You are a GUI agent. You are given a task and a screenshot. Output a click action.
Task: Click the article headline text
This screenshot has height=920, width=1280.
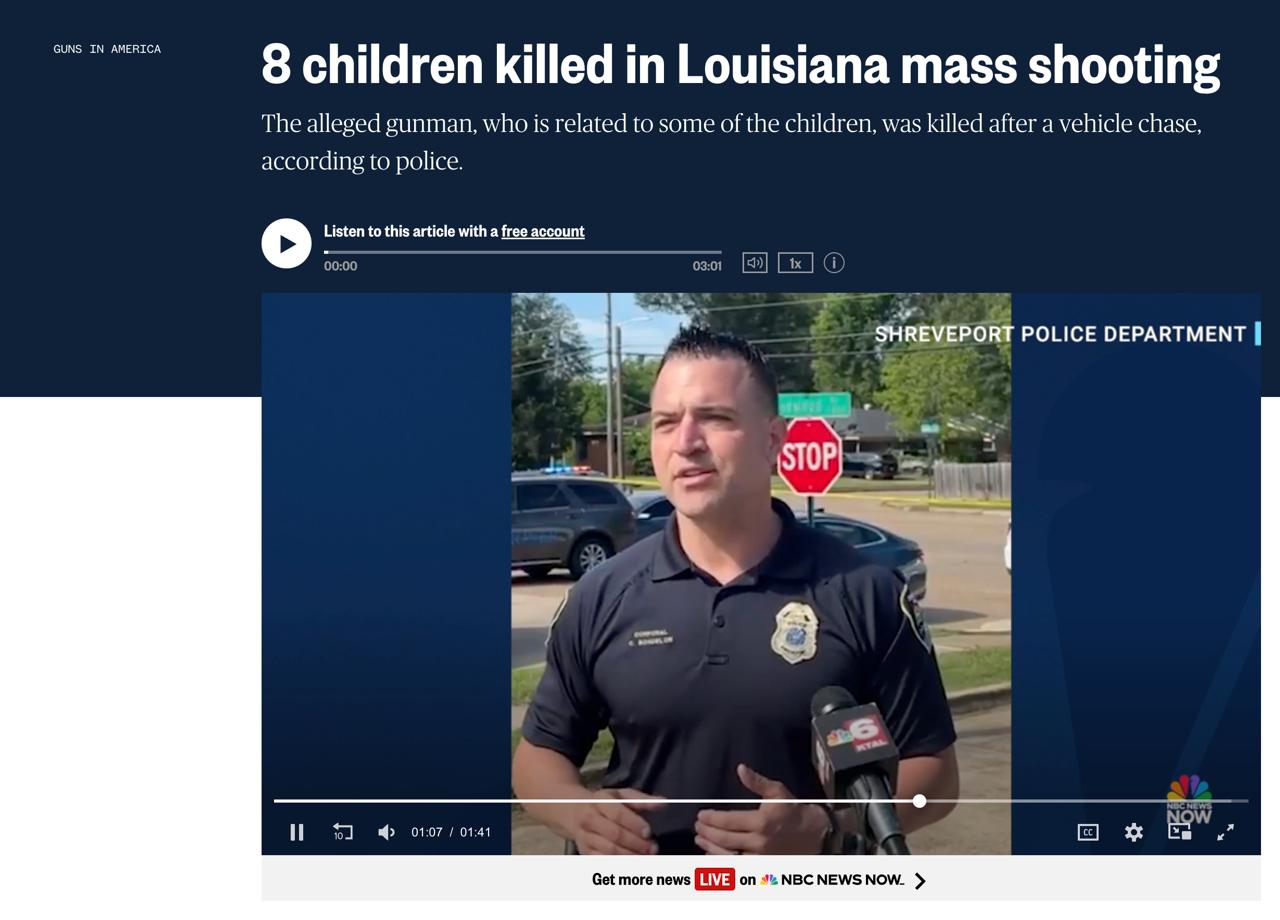tap(740, 65)
